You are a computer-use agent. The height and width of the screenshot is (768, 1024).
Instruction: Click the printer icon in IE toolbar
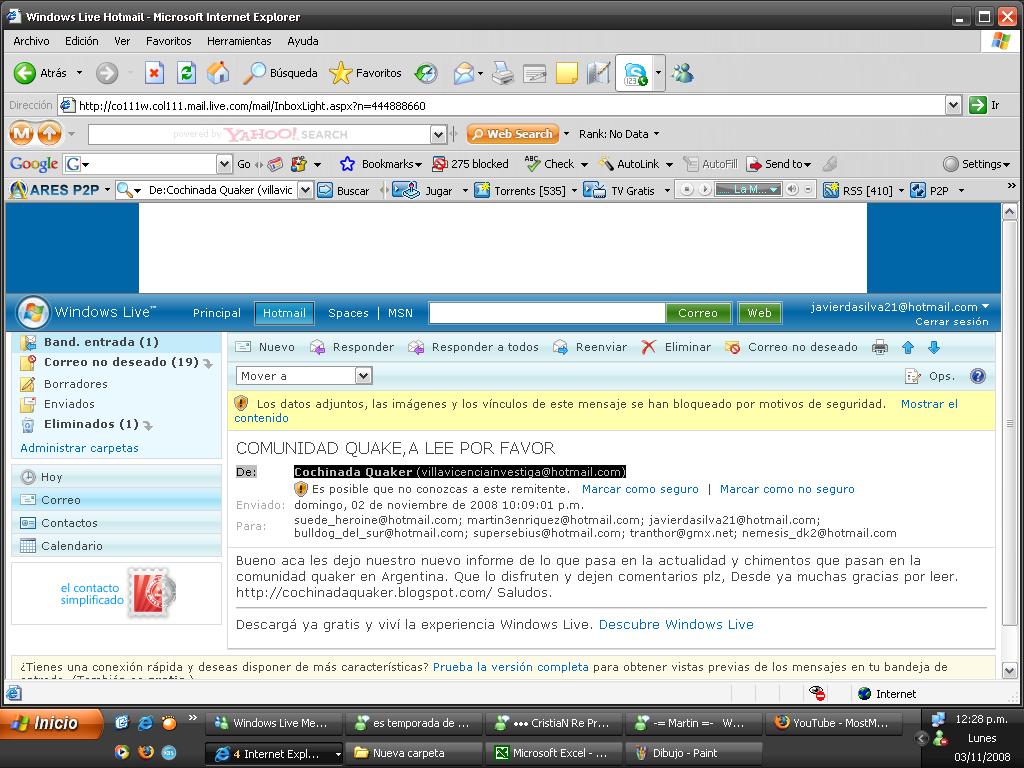[502, 73]
